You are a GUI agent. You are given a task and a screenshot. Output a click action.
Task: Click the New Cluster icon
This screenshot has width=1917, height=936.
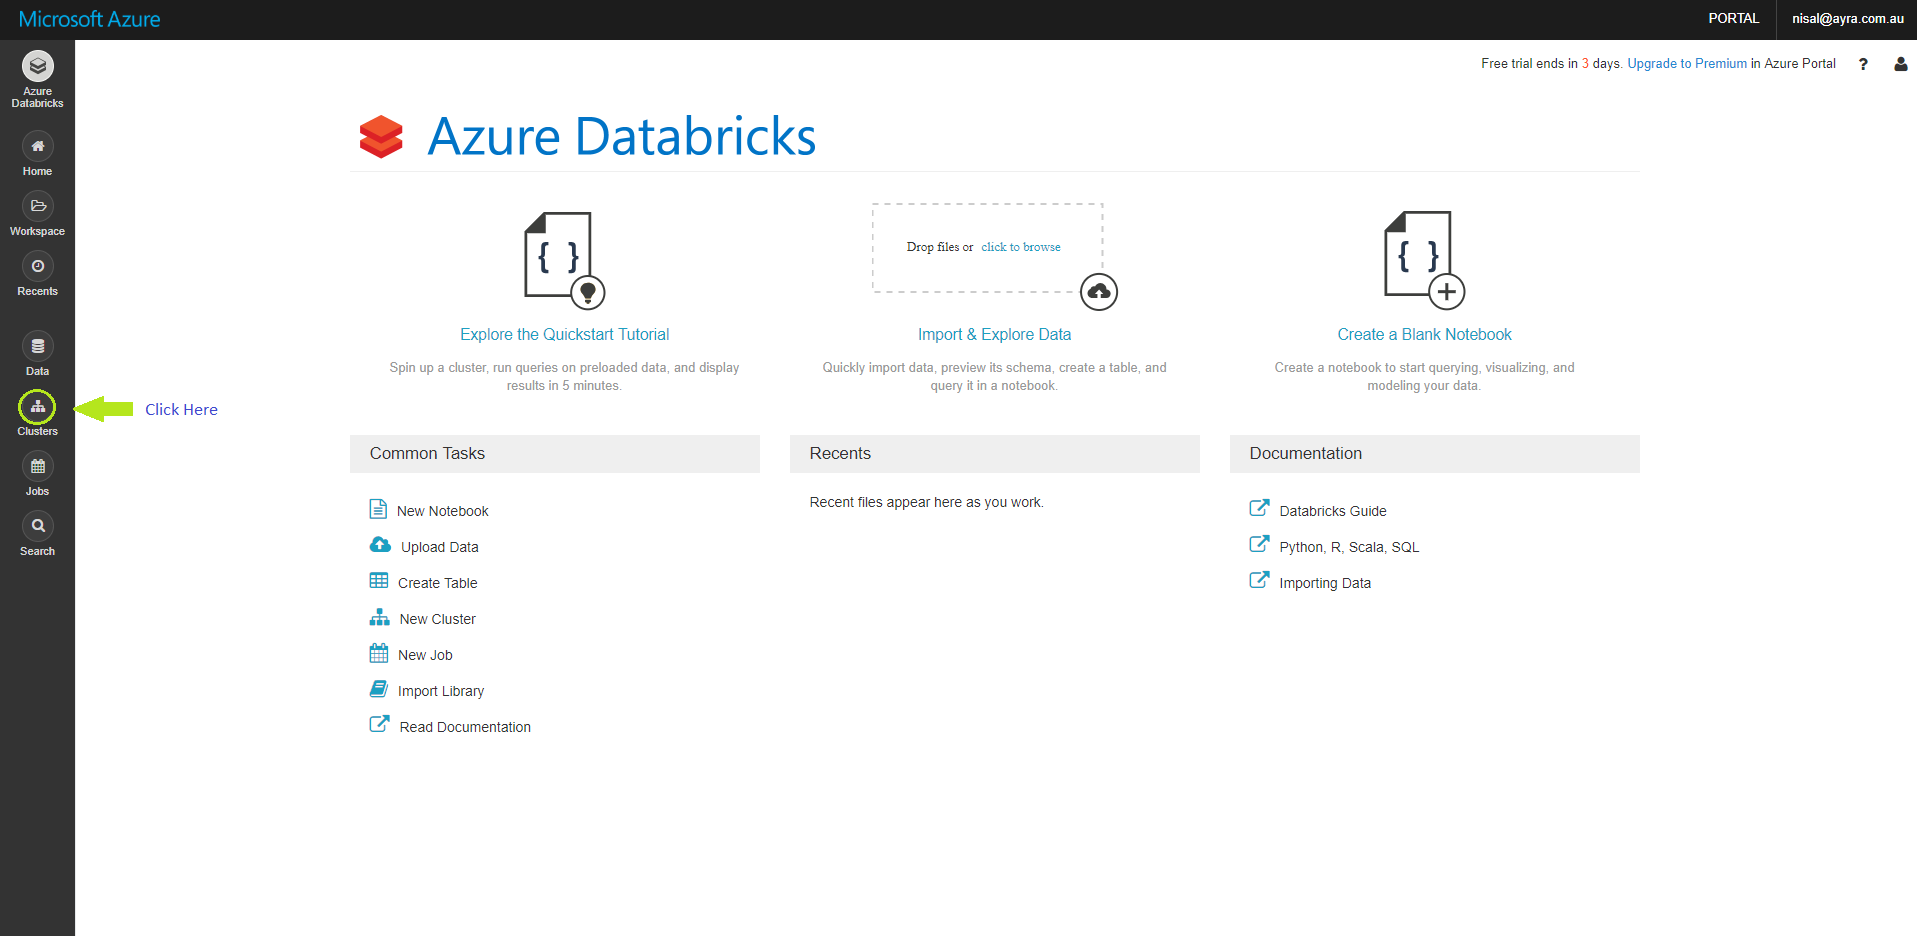380,617
